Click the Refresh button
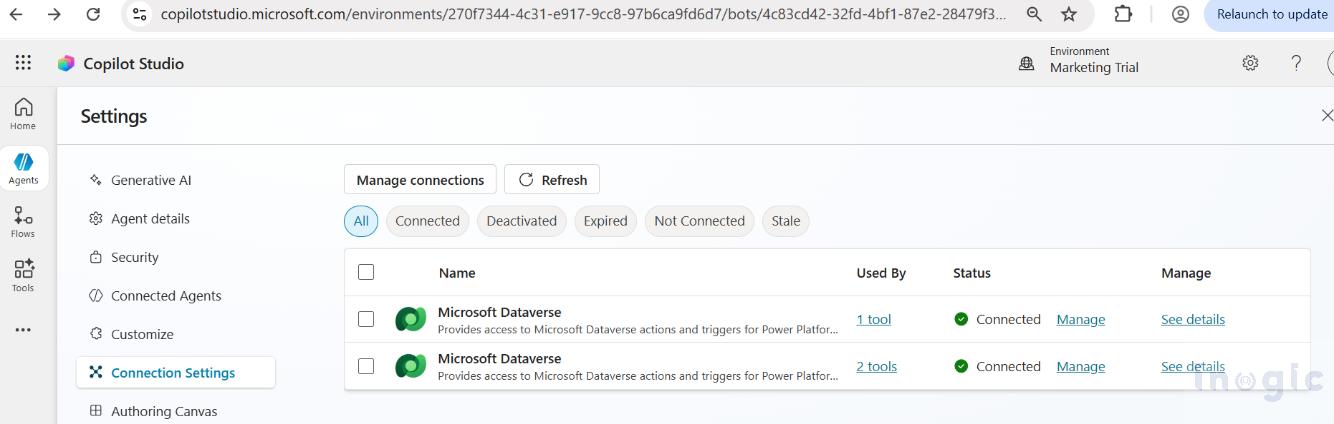Image resolution: width=1334 pixels, height=424 pixels. coord(552,180)
